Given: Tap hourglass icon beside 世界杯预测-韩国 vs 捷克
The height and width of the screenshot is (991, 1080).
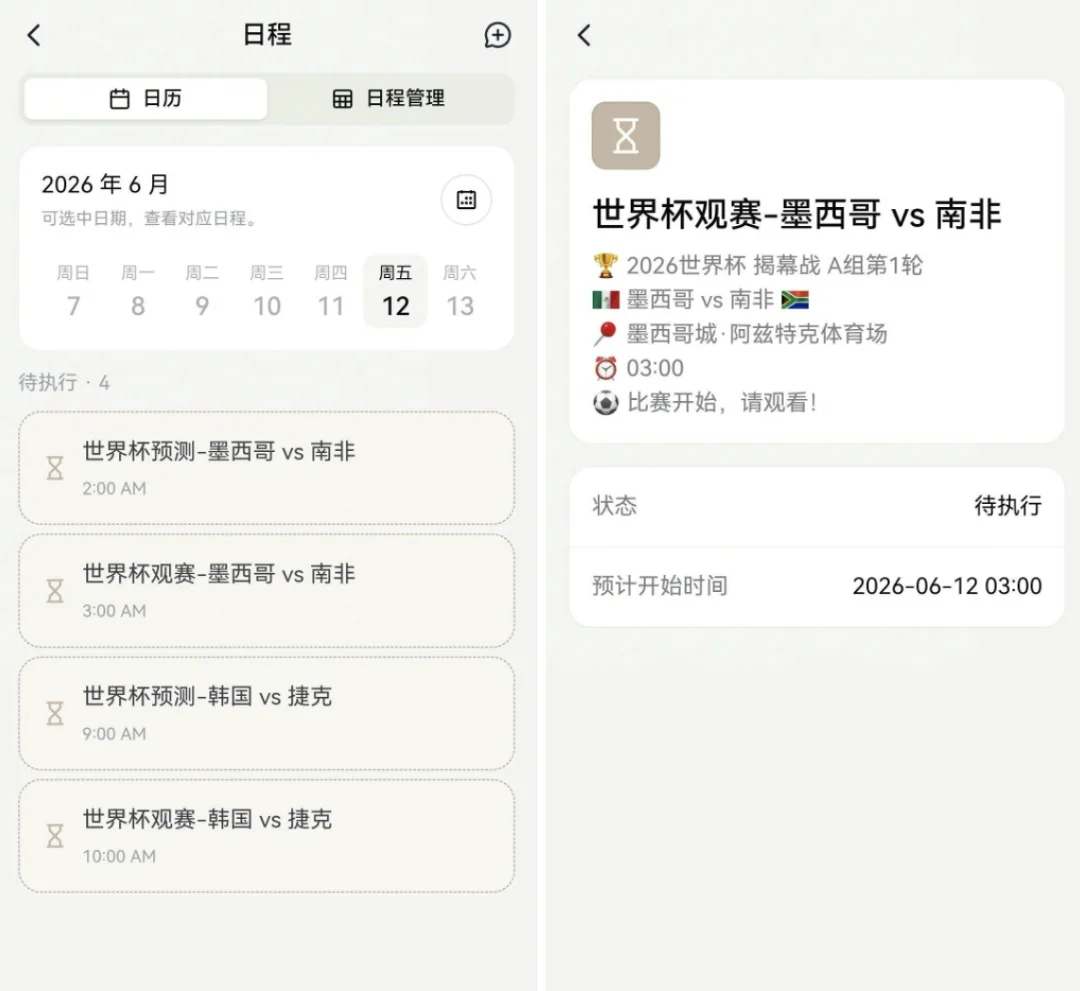Looking at the screenshot, I should [55, 713].
